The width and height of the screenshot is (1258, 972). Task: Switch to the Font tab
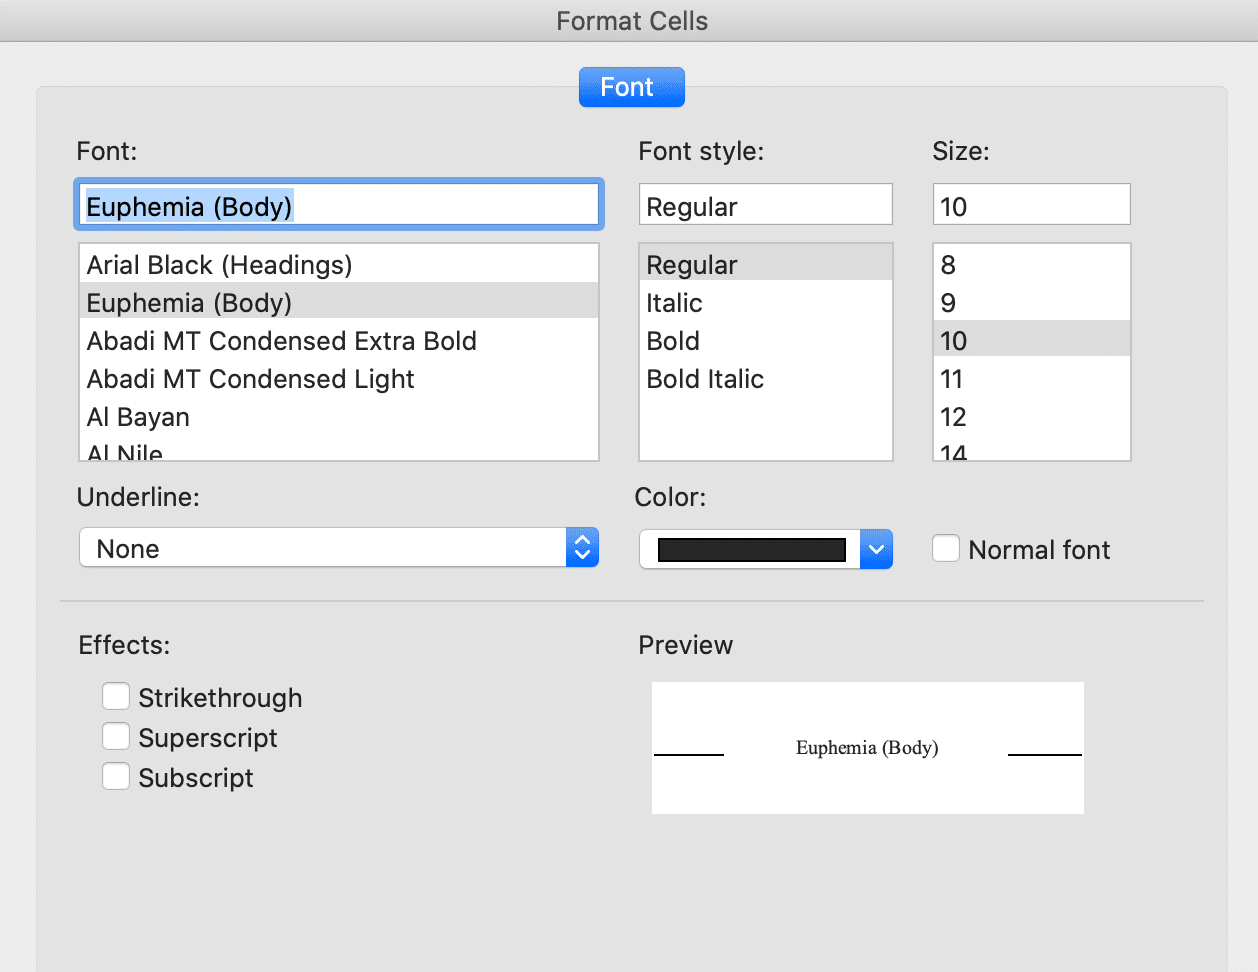pyautogui.click(x=631, y=87)
